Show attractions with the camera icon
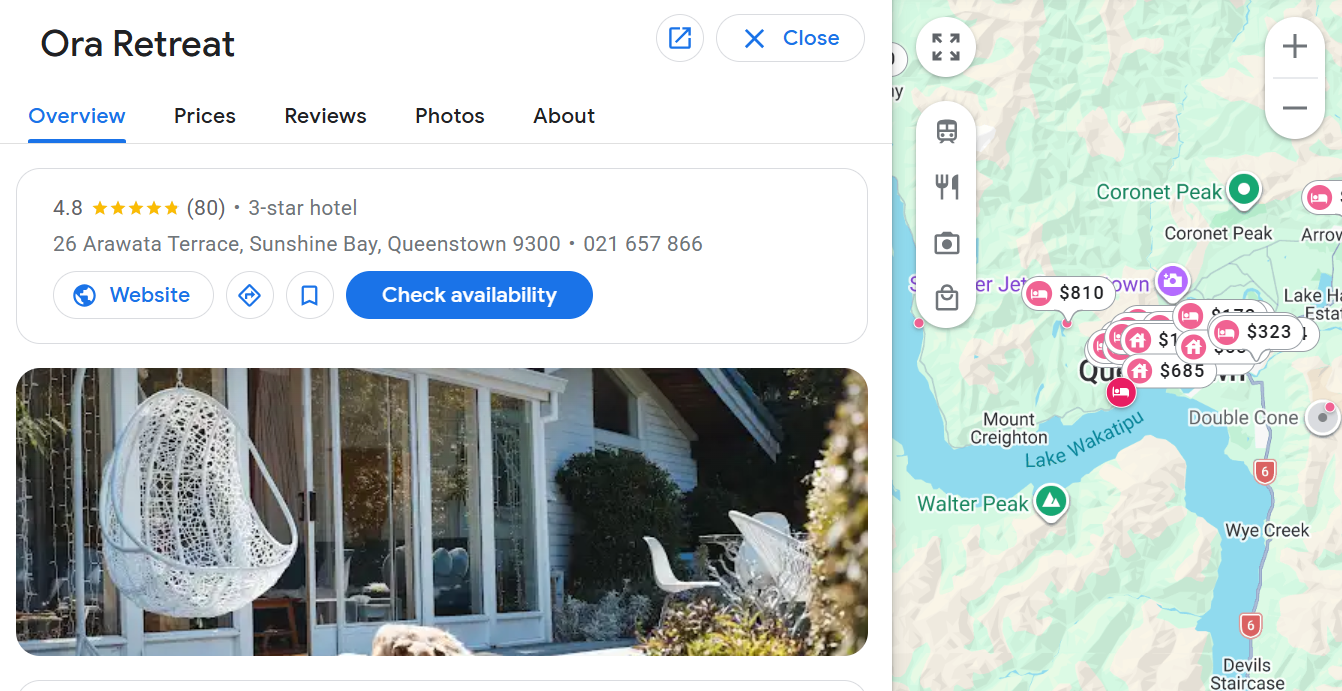Viewport: 1342px width, 691px height. pos(947,243)
